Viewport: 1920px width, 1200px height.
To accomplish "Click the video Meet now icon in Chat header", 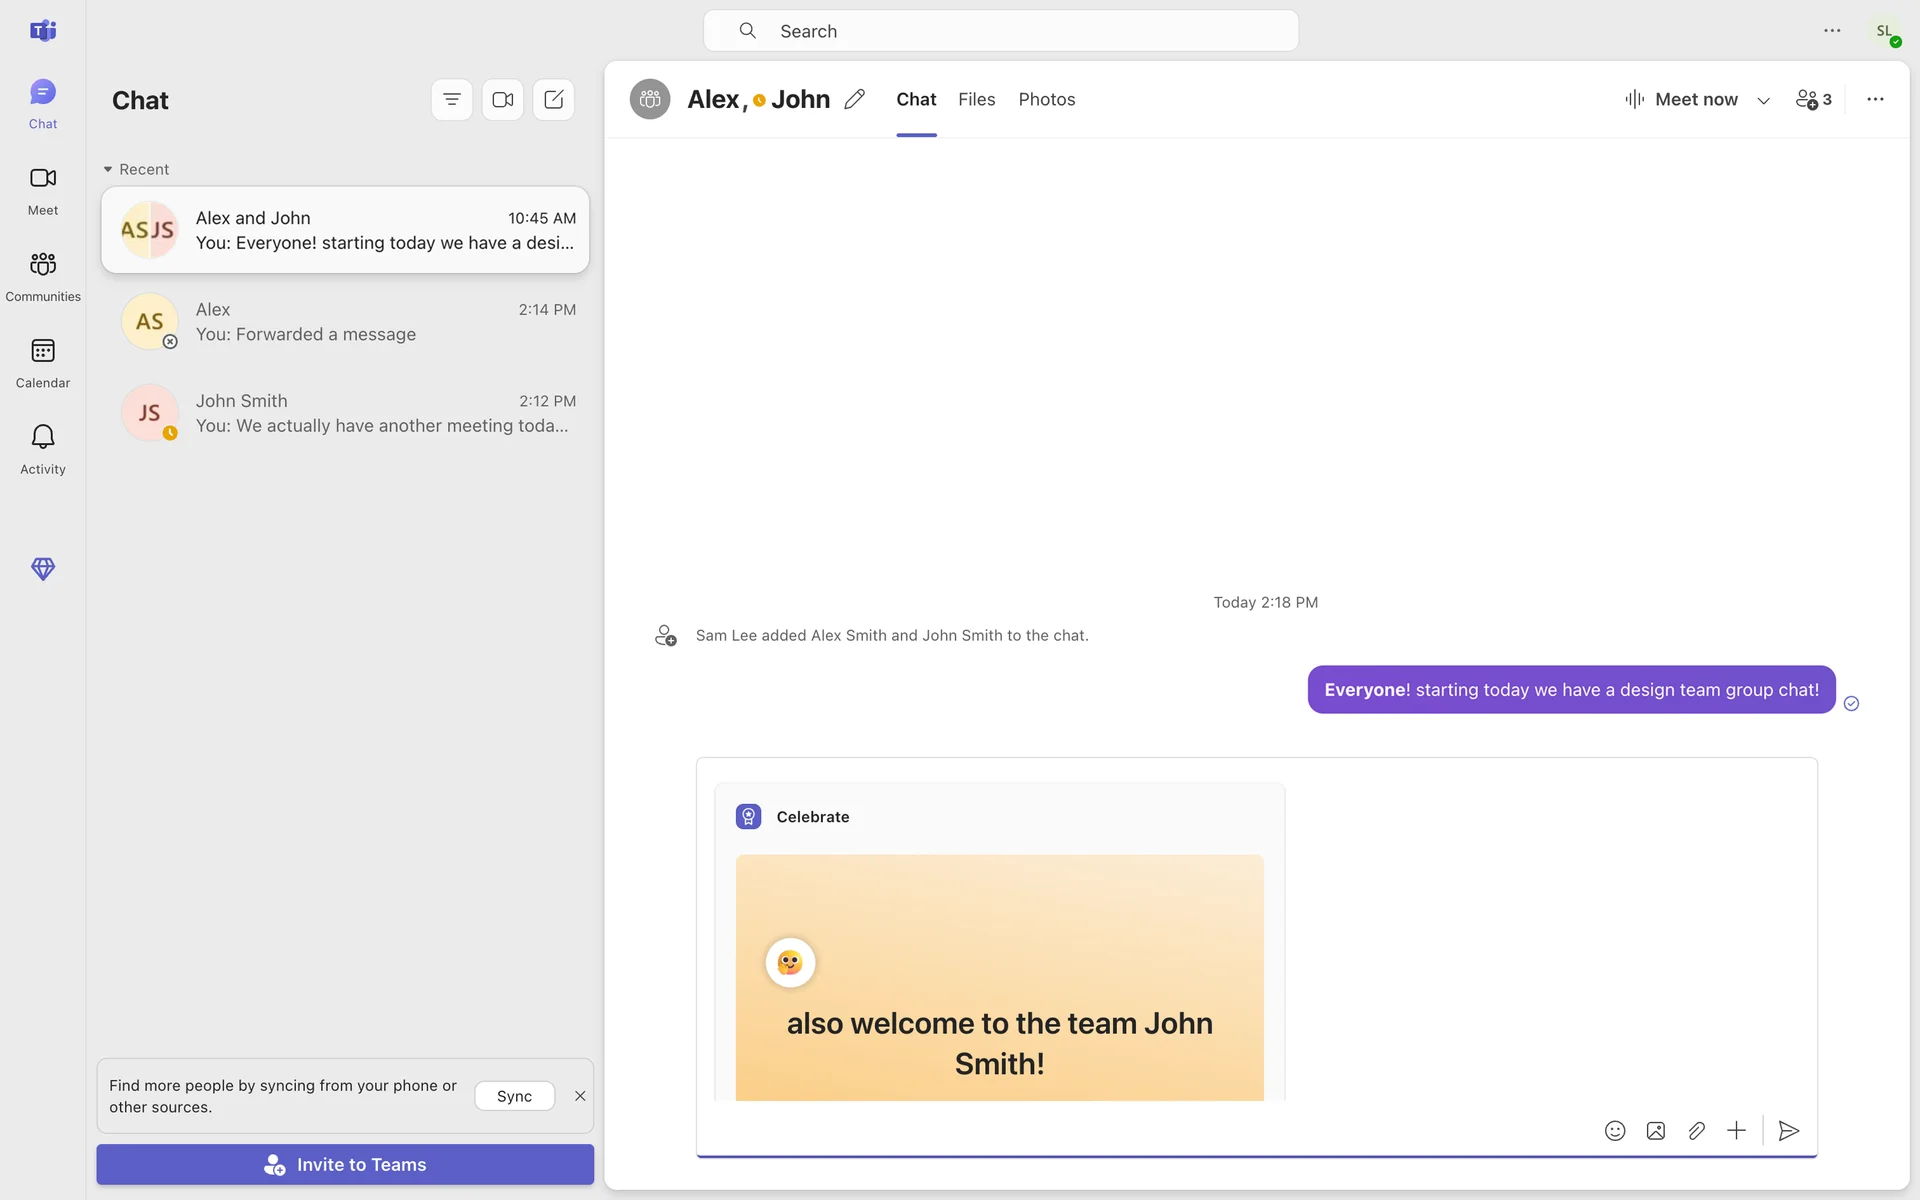I will point(503,100).
